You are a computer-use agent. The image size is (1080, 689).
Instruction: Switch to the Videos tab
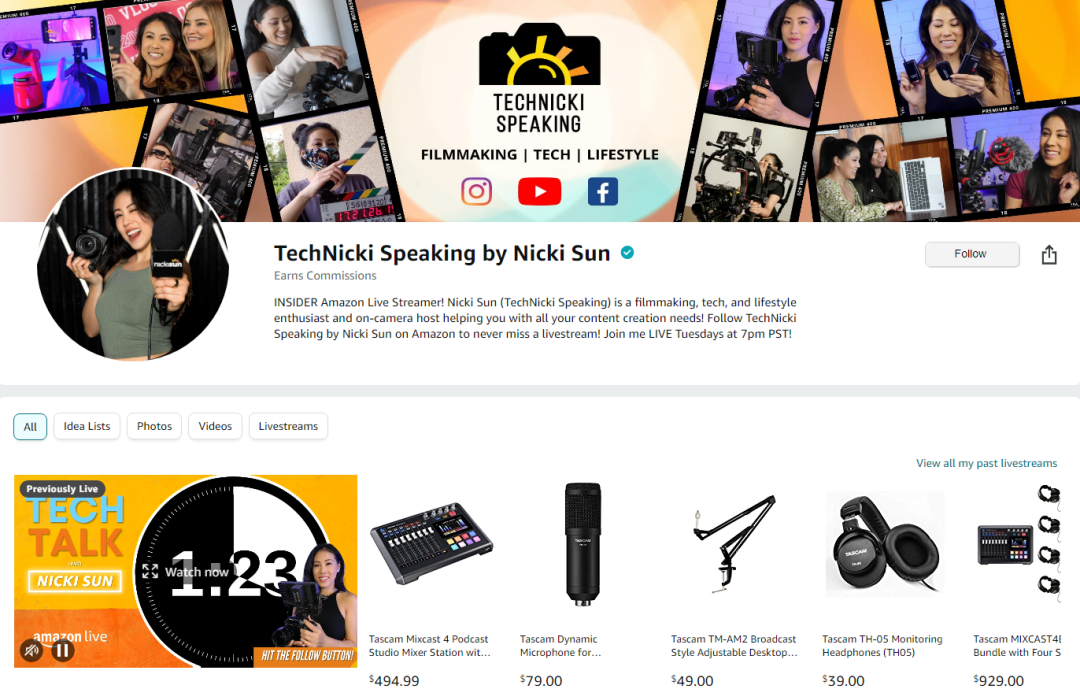pyautogui.click(x=215, y=426)
